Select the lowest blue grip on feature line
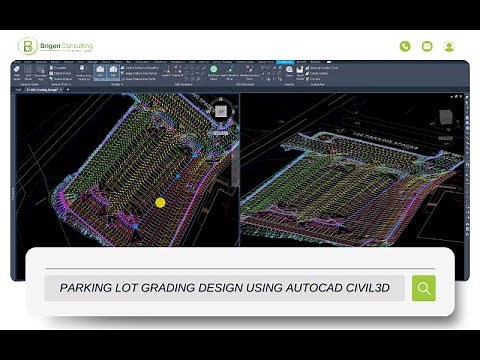Screen dimensions: 480x360 point(136,226)
